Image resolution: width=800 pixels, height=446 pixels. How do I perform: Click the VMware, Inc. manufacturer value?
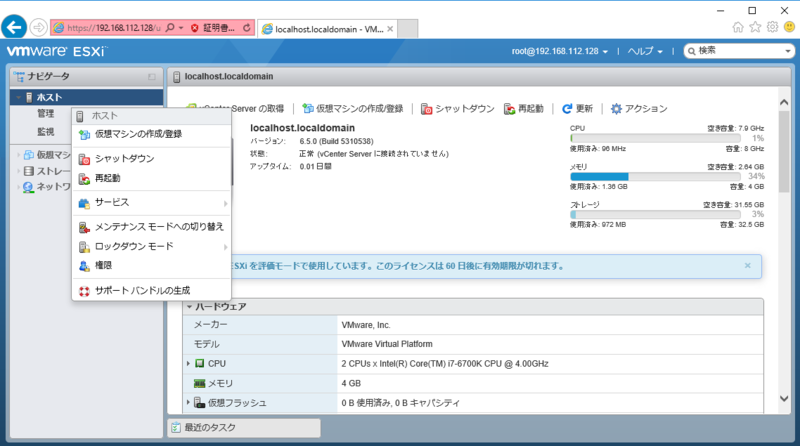pos(366,325)
